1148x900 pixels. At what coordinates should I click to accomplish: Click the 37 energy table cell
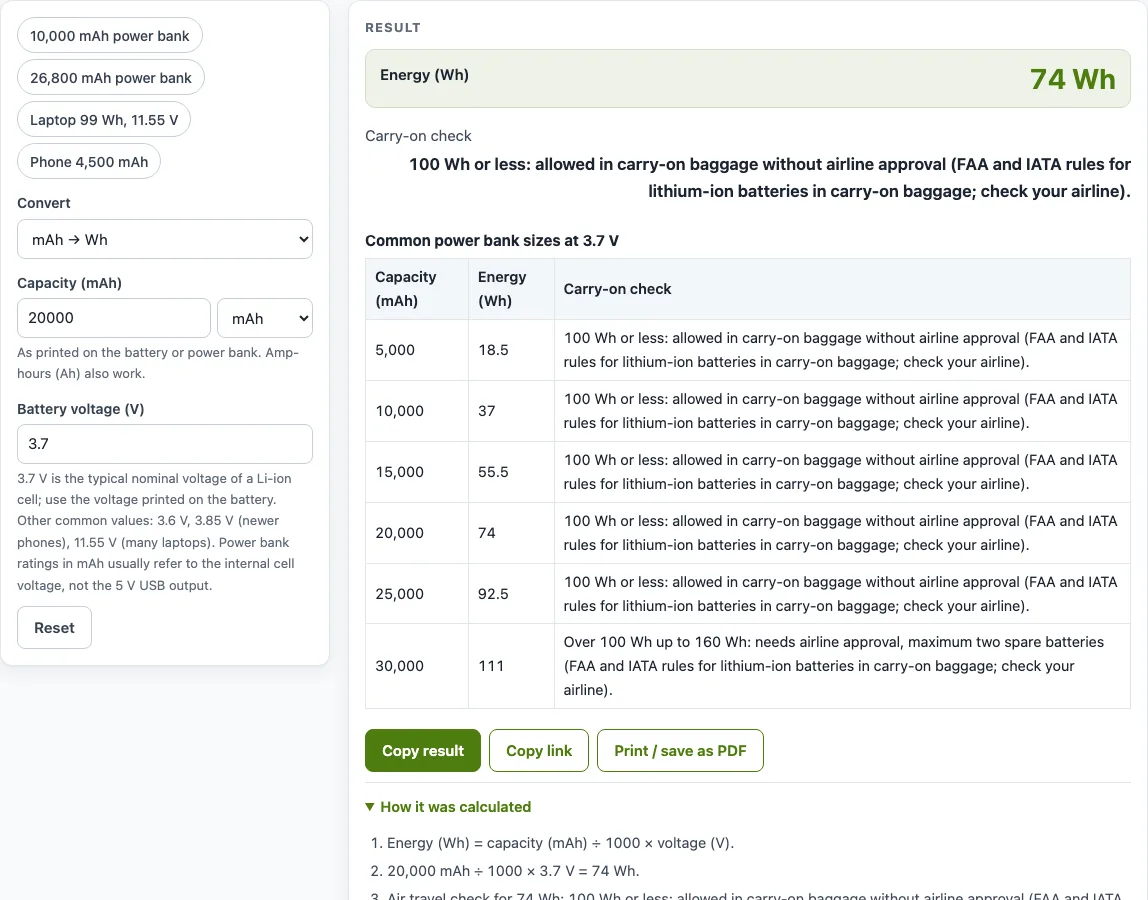tap(511, 411)
